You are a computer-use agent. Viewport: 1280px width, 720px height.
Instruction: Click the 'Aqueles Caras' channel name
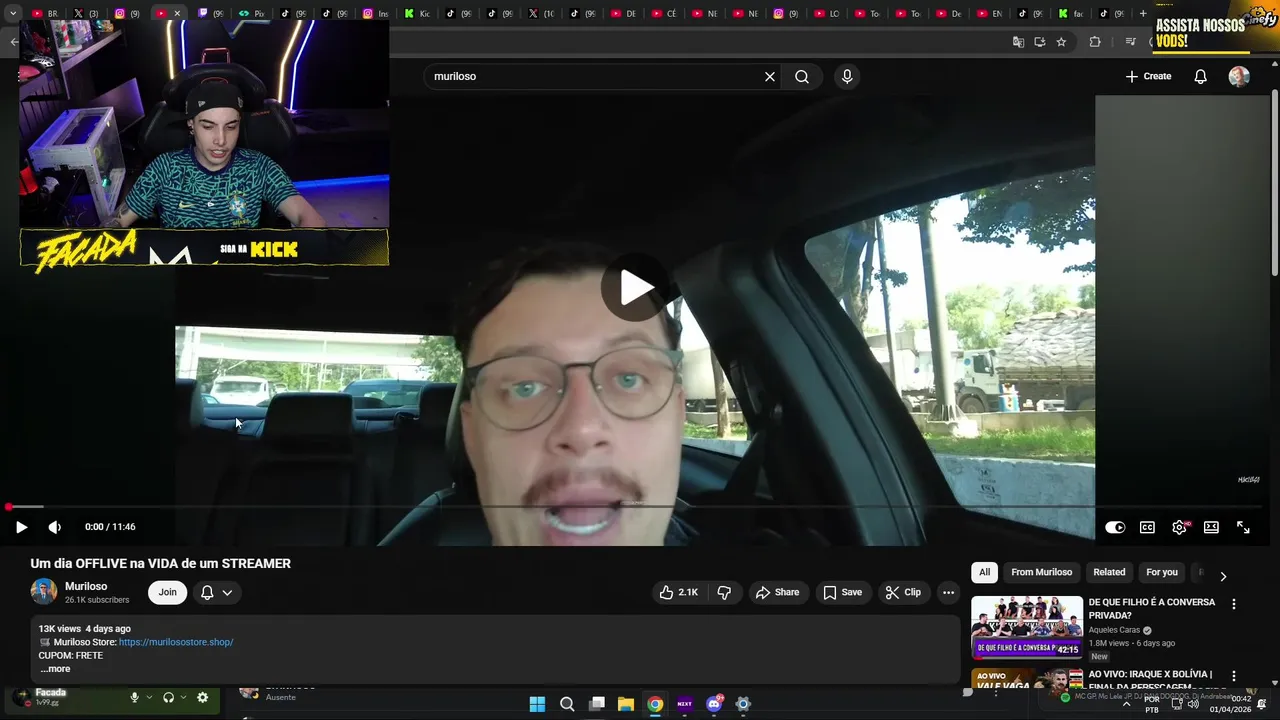pyautogui.click(x=1114, y=630)
